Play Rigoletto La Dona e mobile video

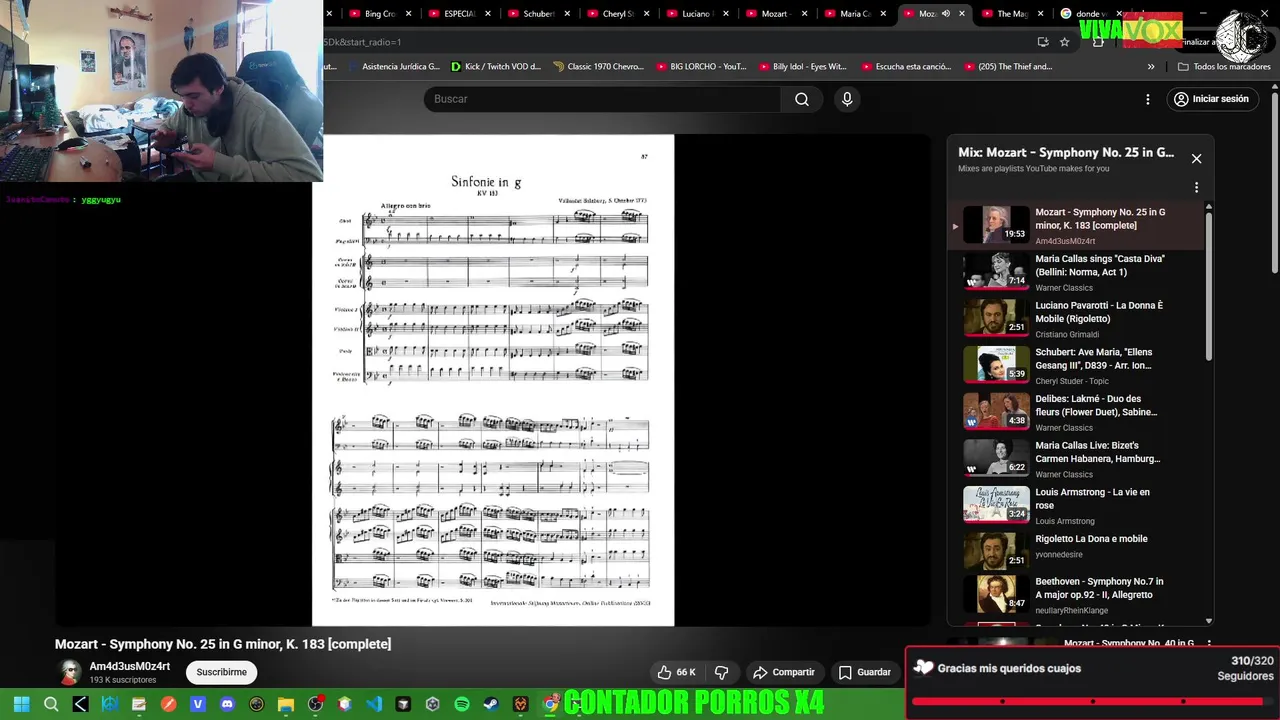click(x=1078, y=552)
